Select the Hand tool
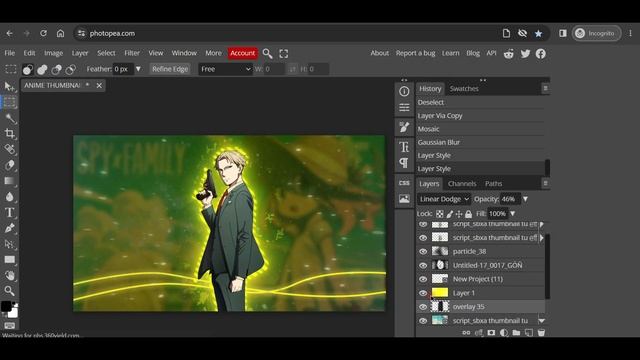The image size is (640, 360). click(9, 276)
